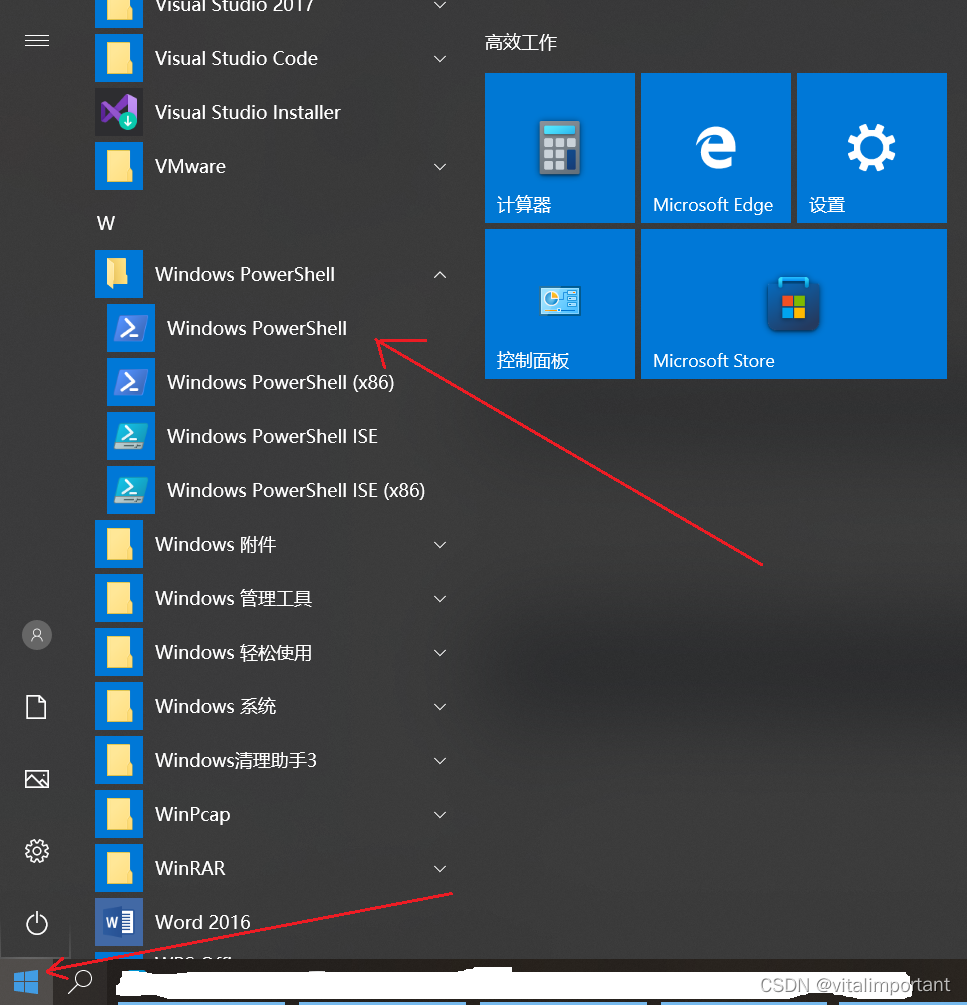The width and height of the screenshot is (967, 1005).
Task: Open the 设置 settings tile
Action: tap(872, 148)
